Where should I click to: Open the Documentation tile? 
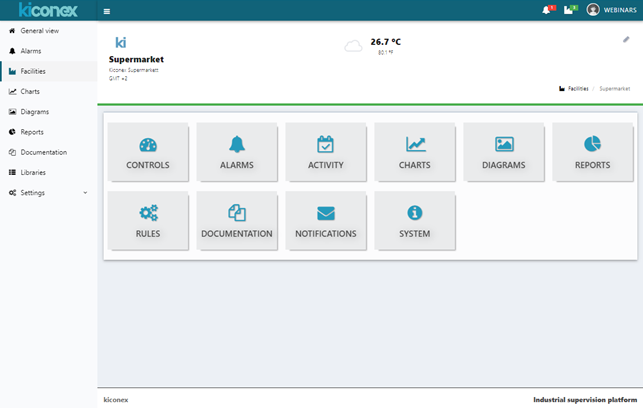[237, 220]
